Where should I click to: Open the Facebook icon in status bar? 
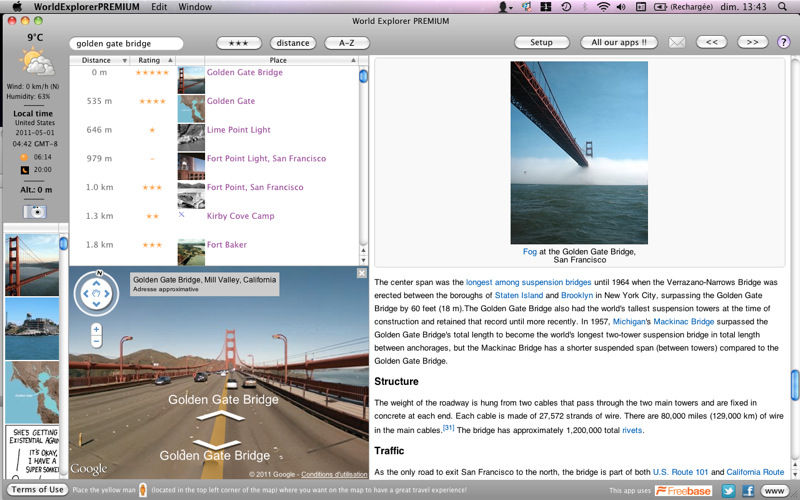pyautogui.click(x=748, y=491)
